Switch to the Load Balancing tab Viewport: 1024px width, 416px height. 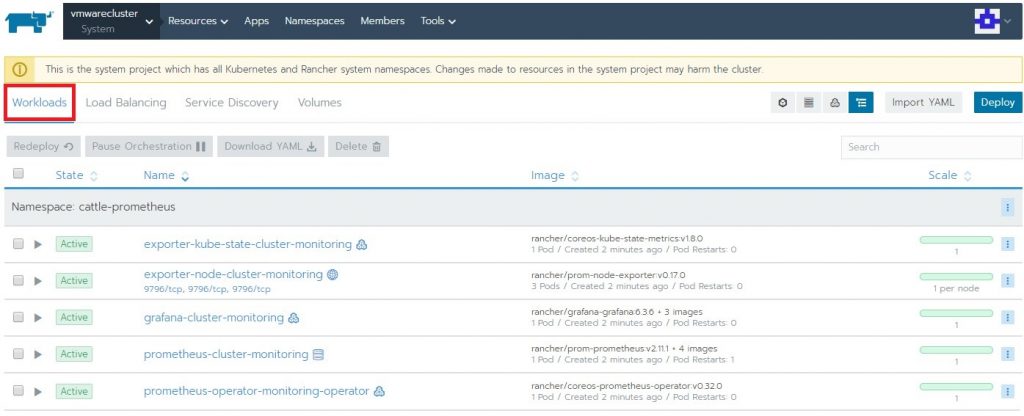[126, 103]
